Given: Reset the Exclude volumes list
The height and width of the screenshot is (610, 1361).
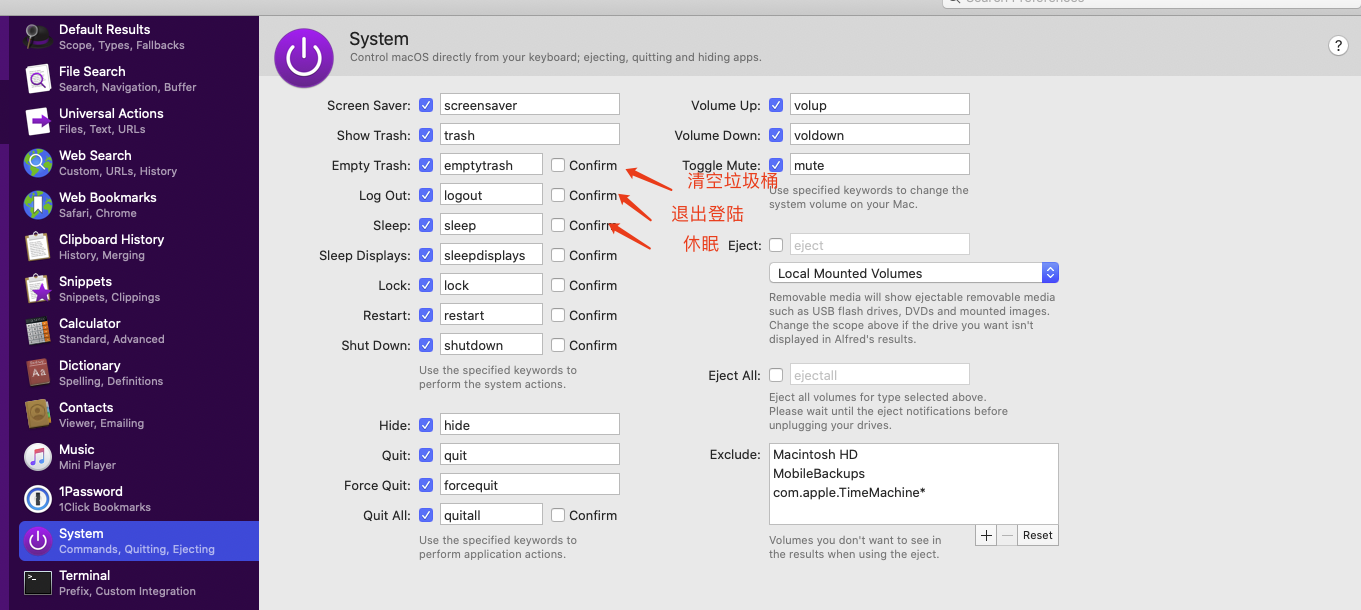Looking at the screenshot, I should click(x=1037, y=535).
